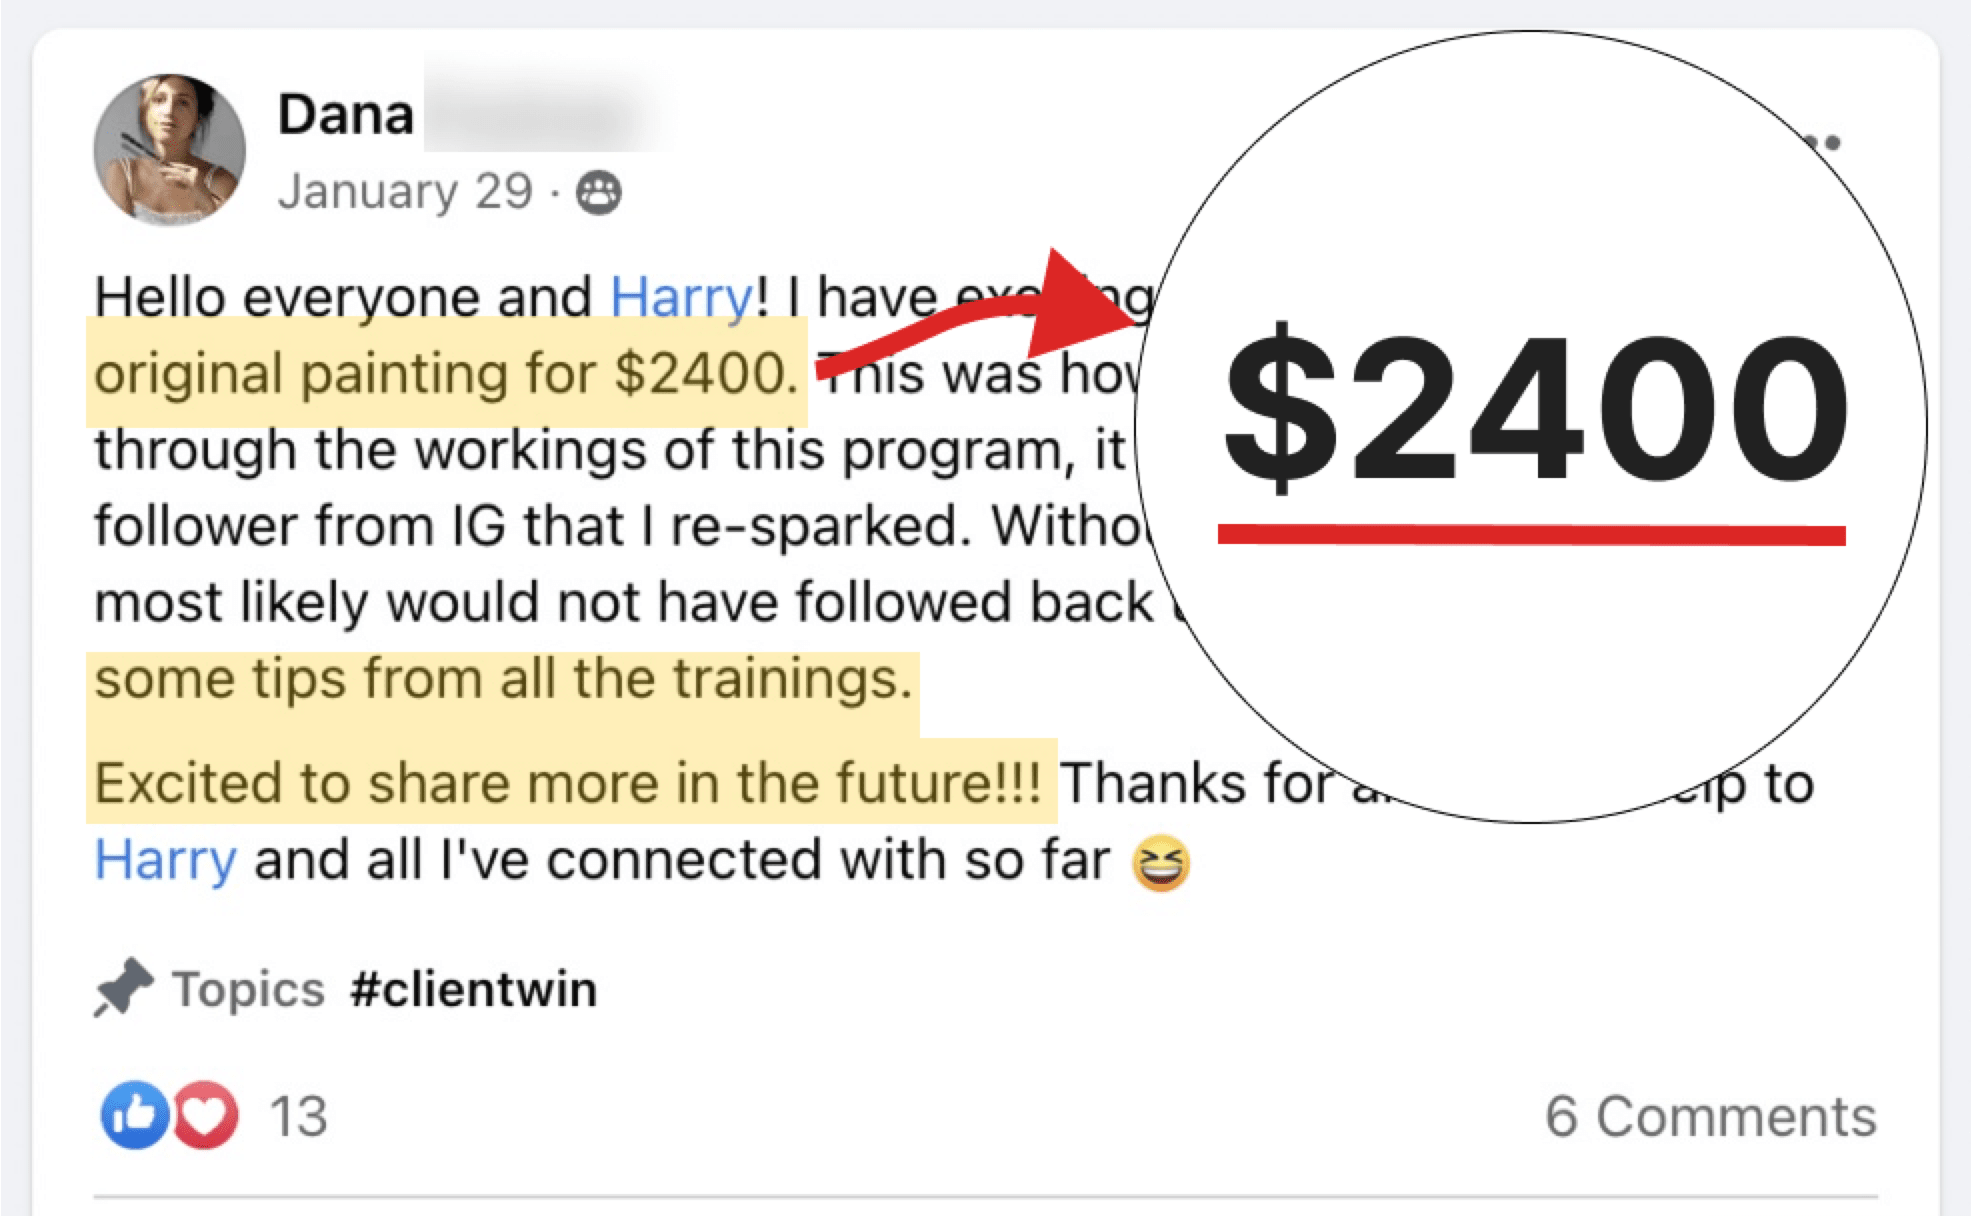Click highlighted "original painting for $2400" text
The width and height of the screenshot is (1972, 1216).
tap(446, 374)
